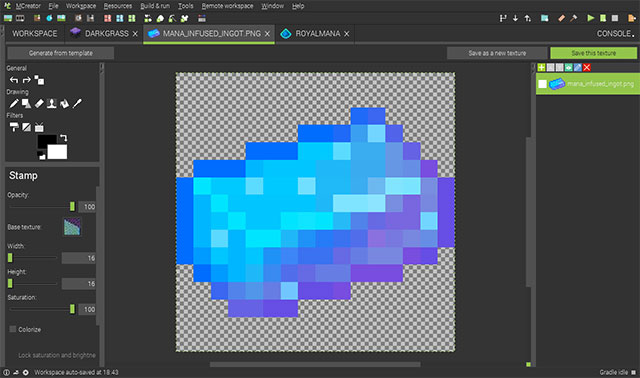The height and width of the screenshot is (378, 640).
Task: Select the Color picker eyedropper tool
Action: pos(77,104)
